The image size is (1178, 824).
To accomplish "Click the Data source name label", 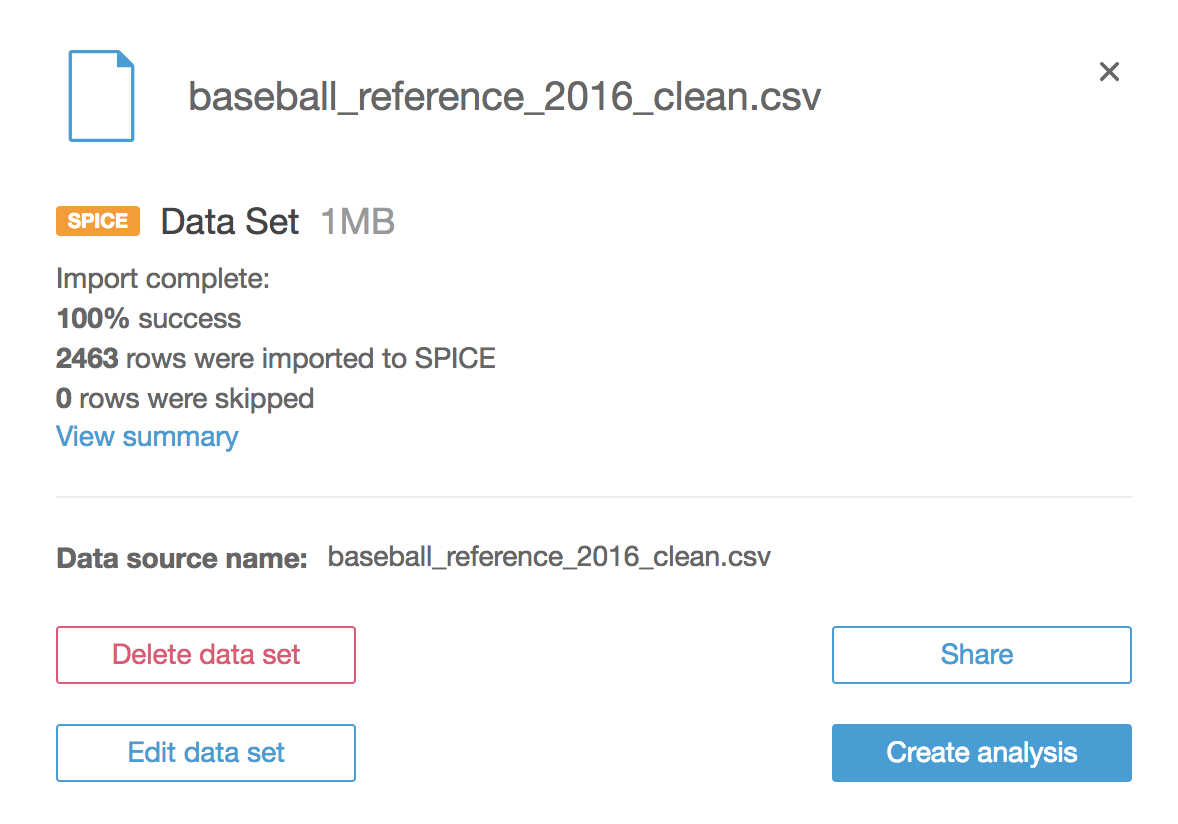I will [x=181, y=558].
